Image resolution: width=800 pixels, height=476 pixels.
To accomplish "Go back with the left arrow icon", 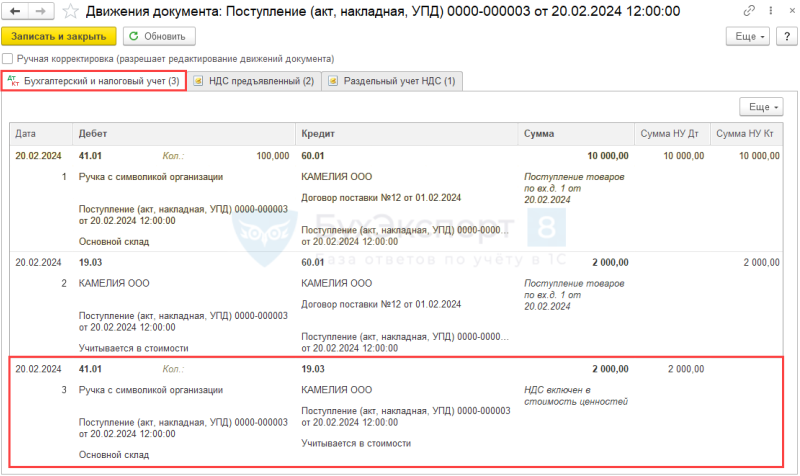I will 15,11.
